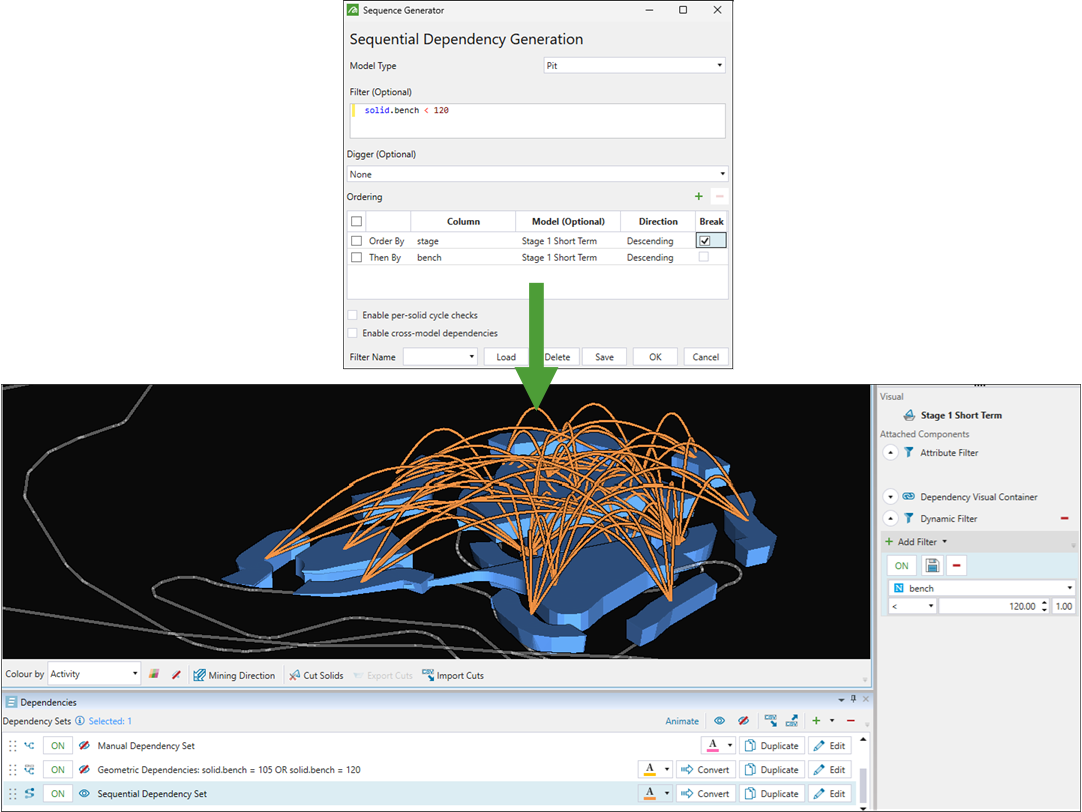
Task: Uncheck Break for the stage ordering row
Action: [707, 241]
